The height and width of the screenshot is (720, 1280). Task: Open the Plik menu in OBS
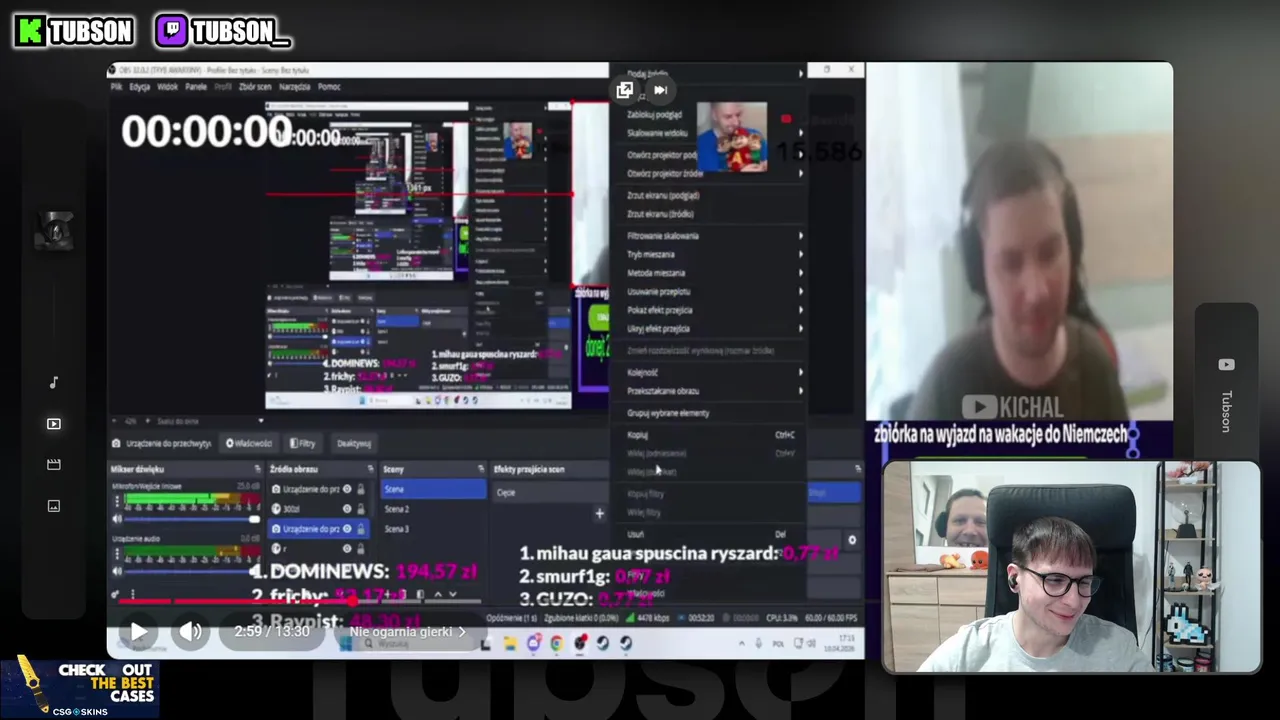[116, 87]
